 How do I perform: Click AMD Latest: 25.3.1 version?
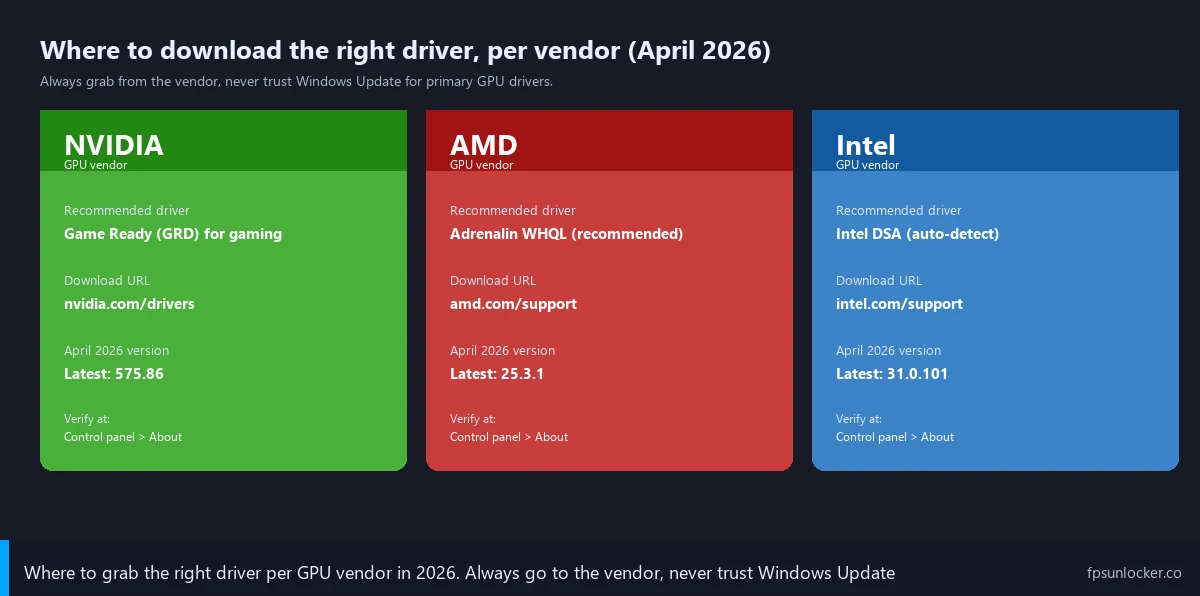497,374
